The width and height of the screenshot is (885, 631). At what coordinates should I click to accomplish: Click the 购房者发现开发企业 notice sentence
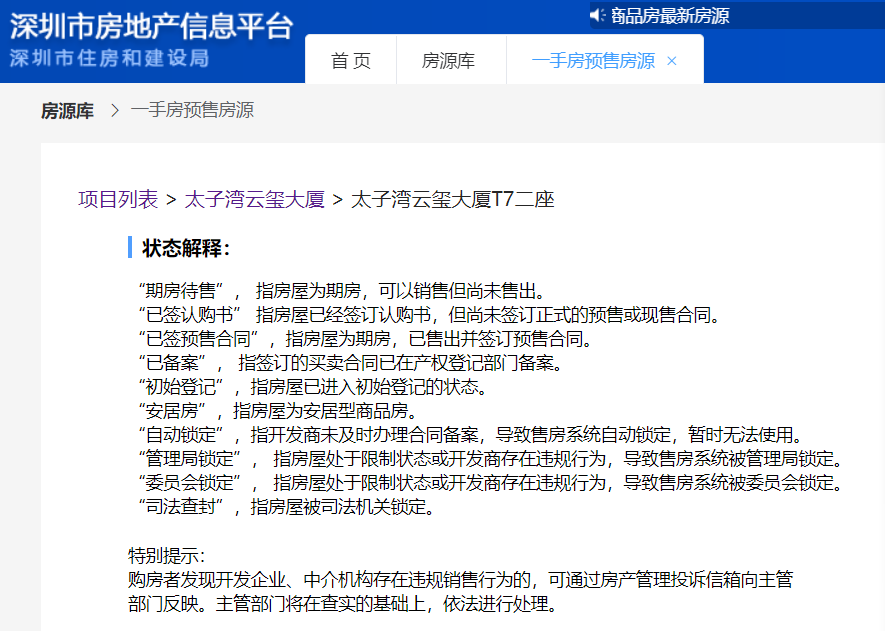[x=461, y=591]
